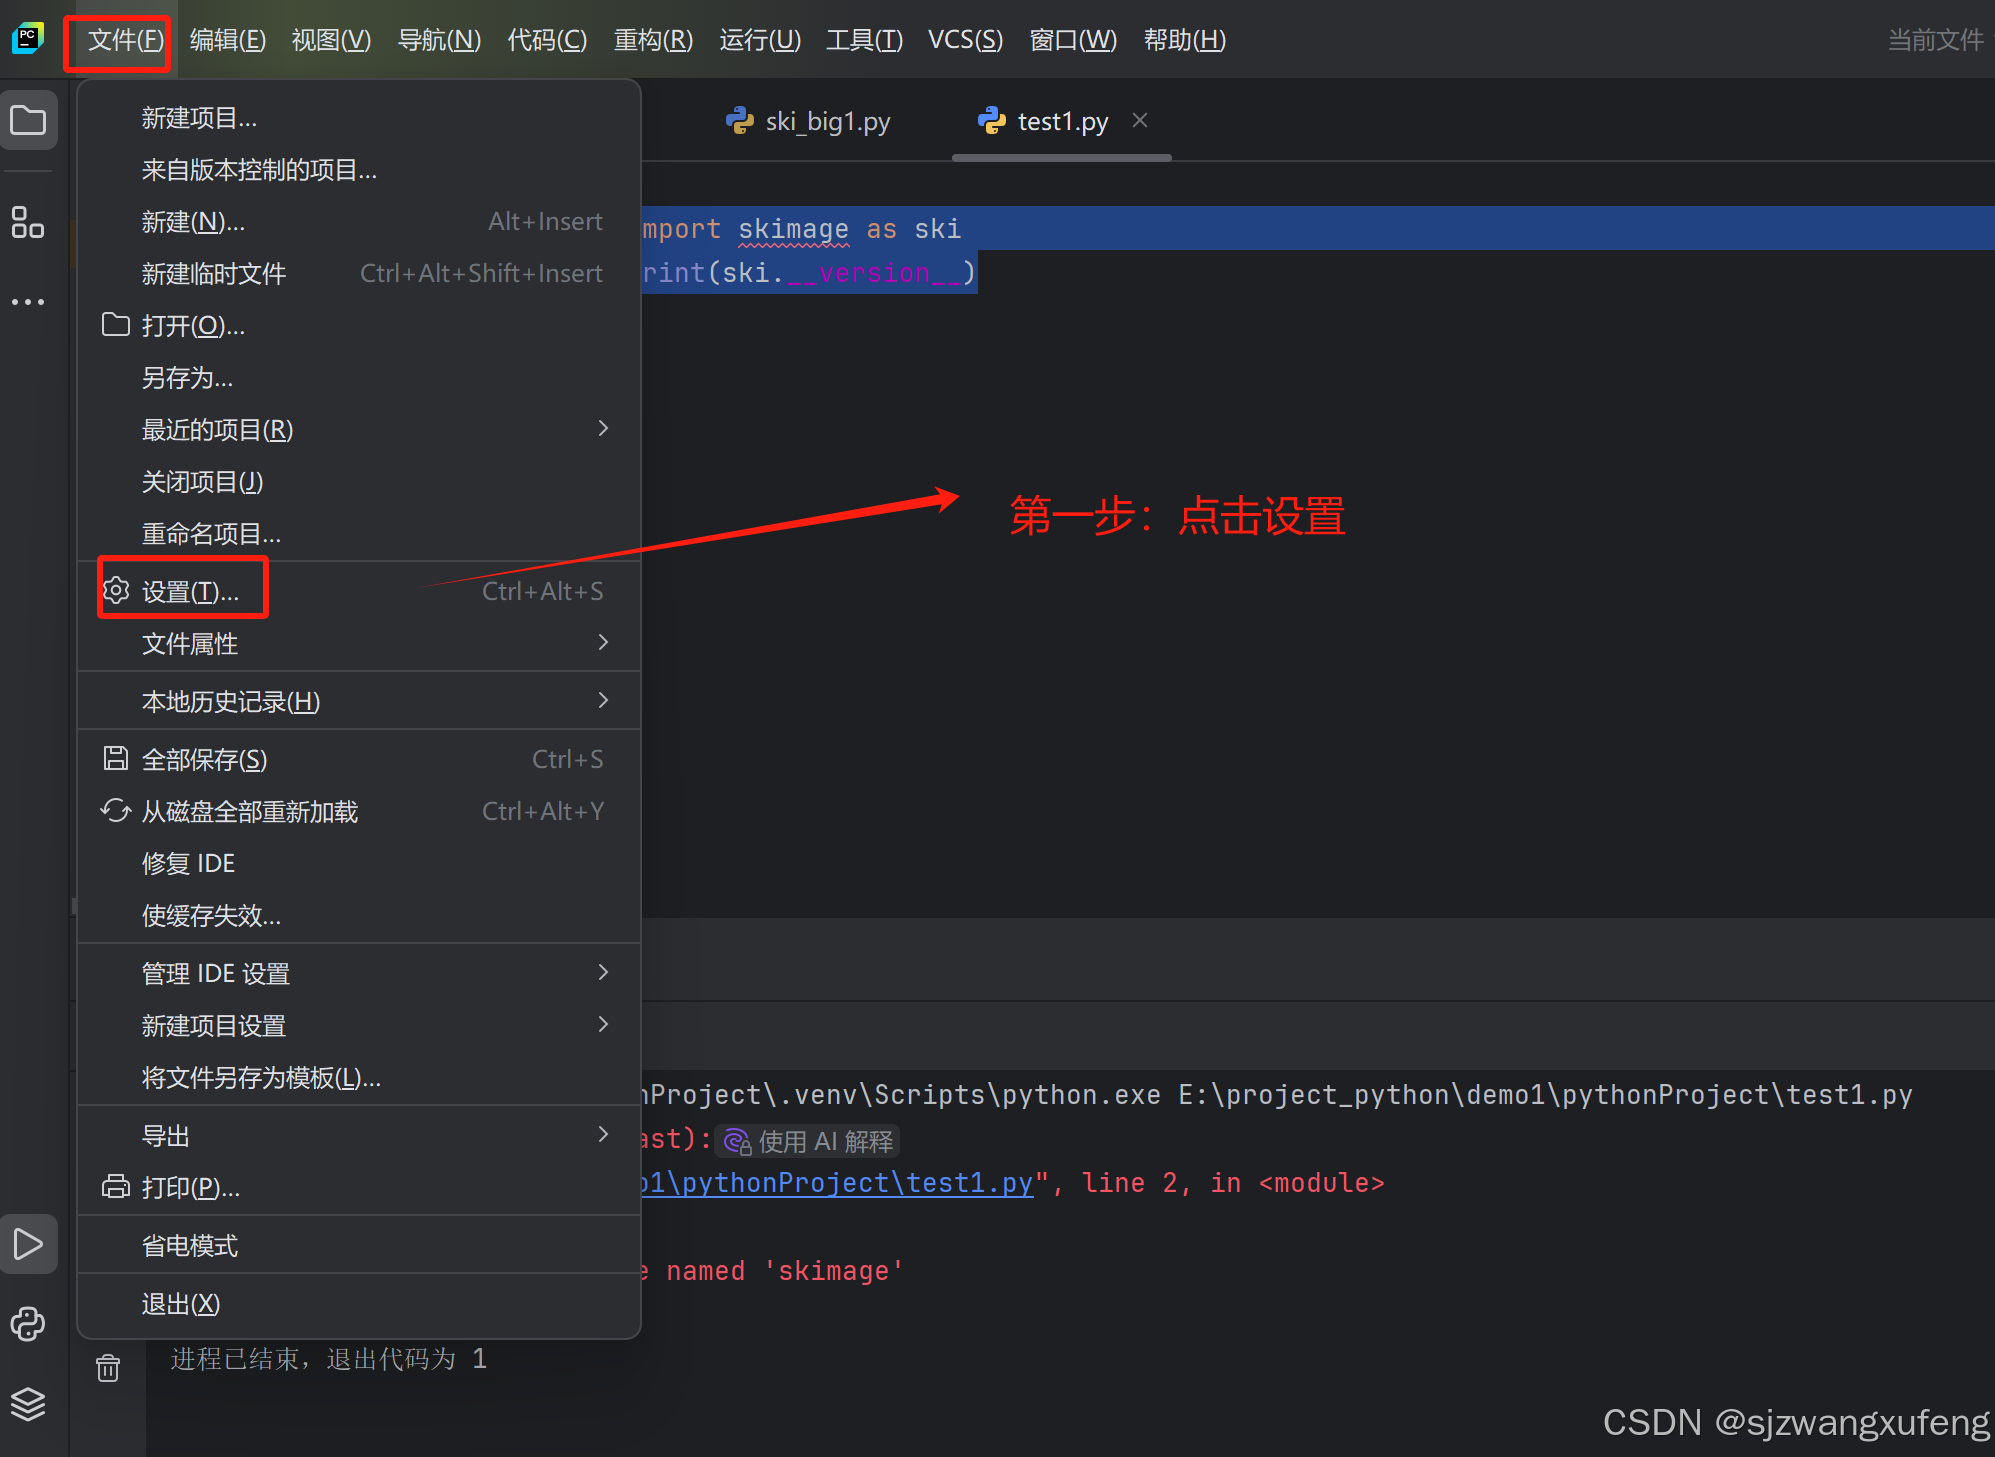
Task: Switch to the ski_big1.py tab
Action: coord(828,120)
